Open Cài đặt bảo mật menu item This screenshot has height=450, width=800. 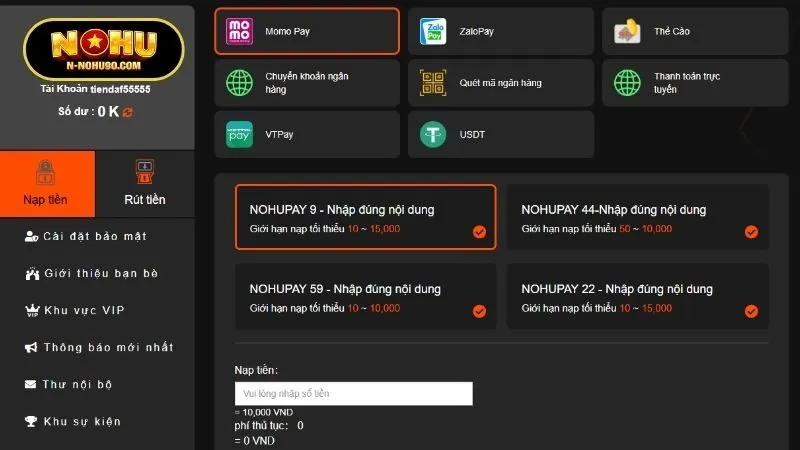pos(86,236)
